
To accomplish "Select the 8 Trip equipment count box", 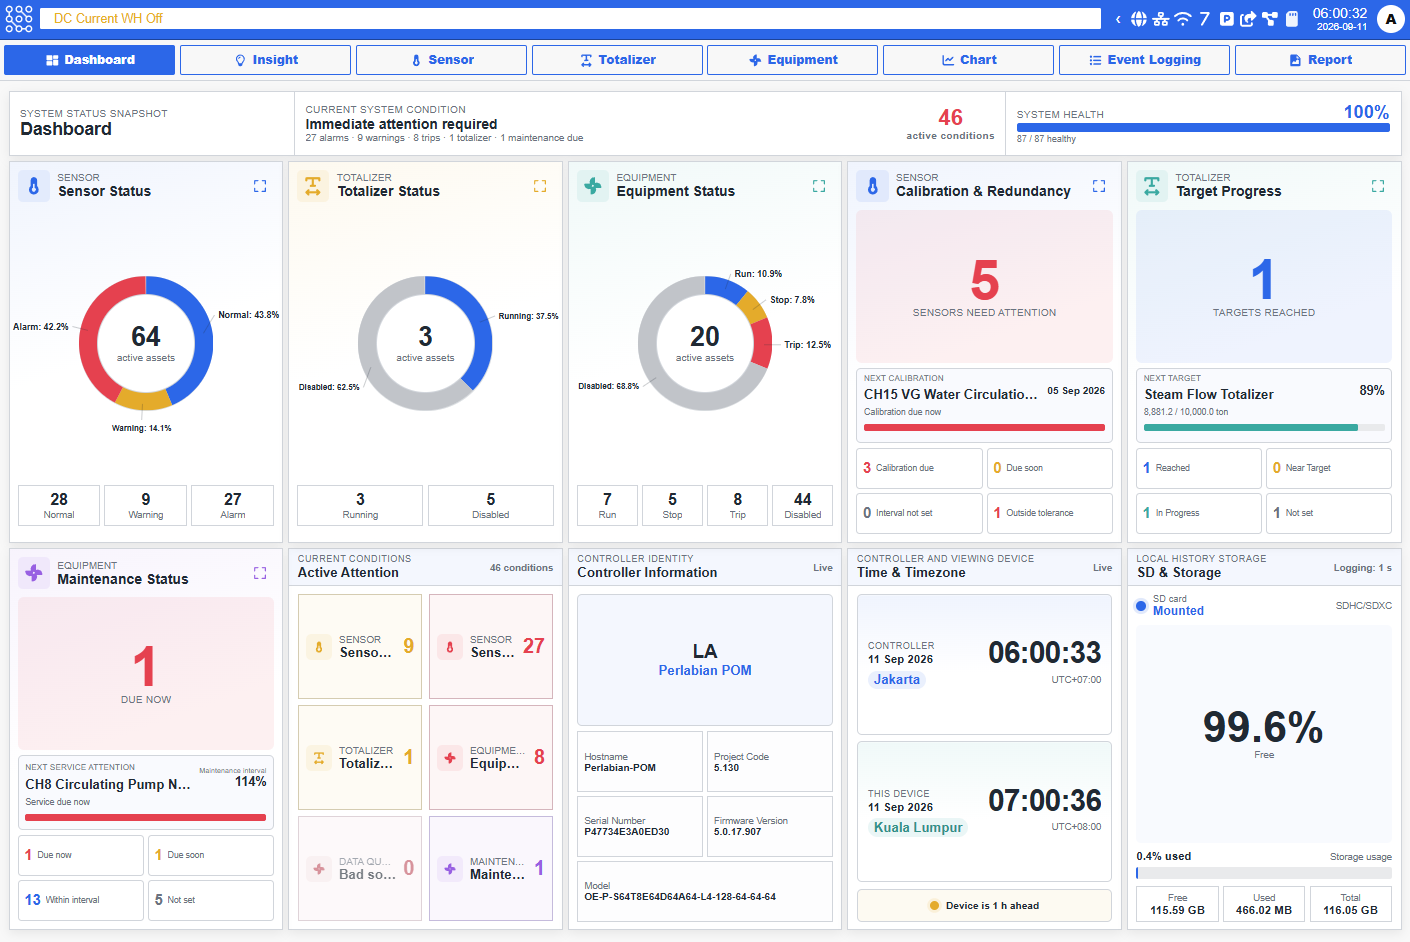I will [738, 505].
